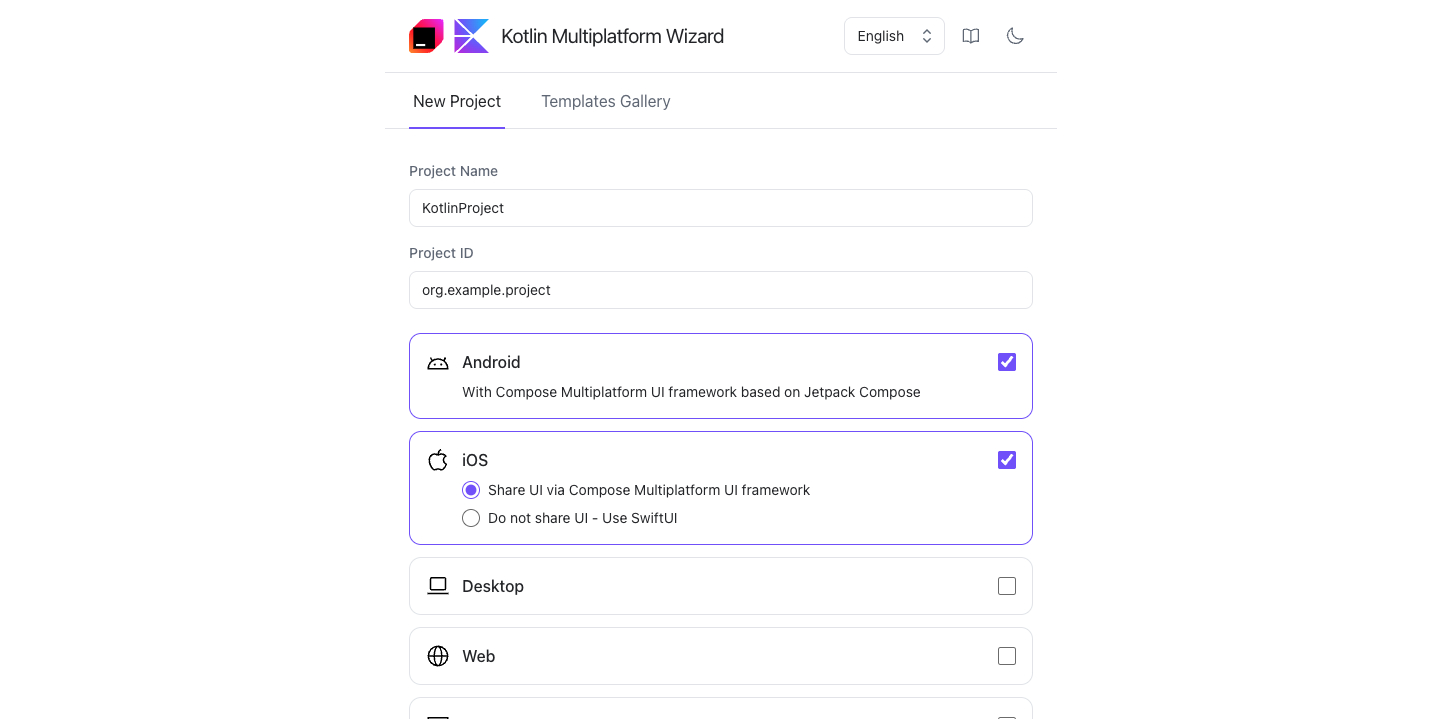Uncheck the iOS target checkbox
The width and height of the screenshot is (1440, 719).
(1006, 460)
